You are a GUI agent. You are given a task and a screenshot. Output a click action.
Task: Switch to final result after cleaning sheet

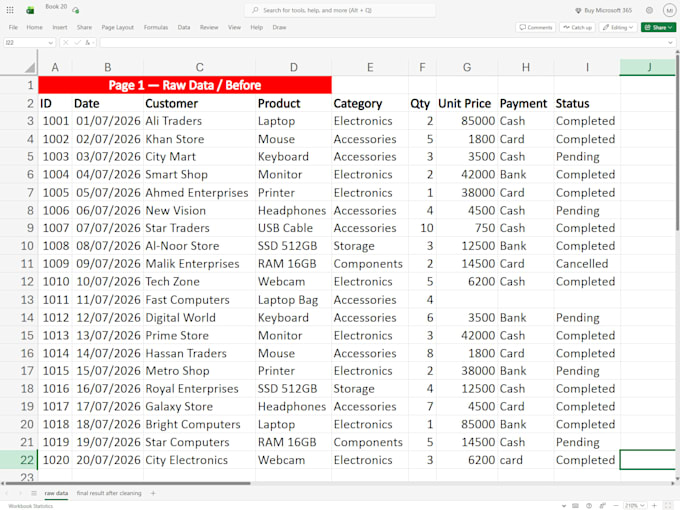pyautogui.click(x=109, y=493)
